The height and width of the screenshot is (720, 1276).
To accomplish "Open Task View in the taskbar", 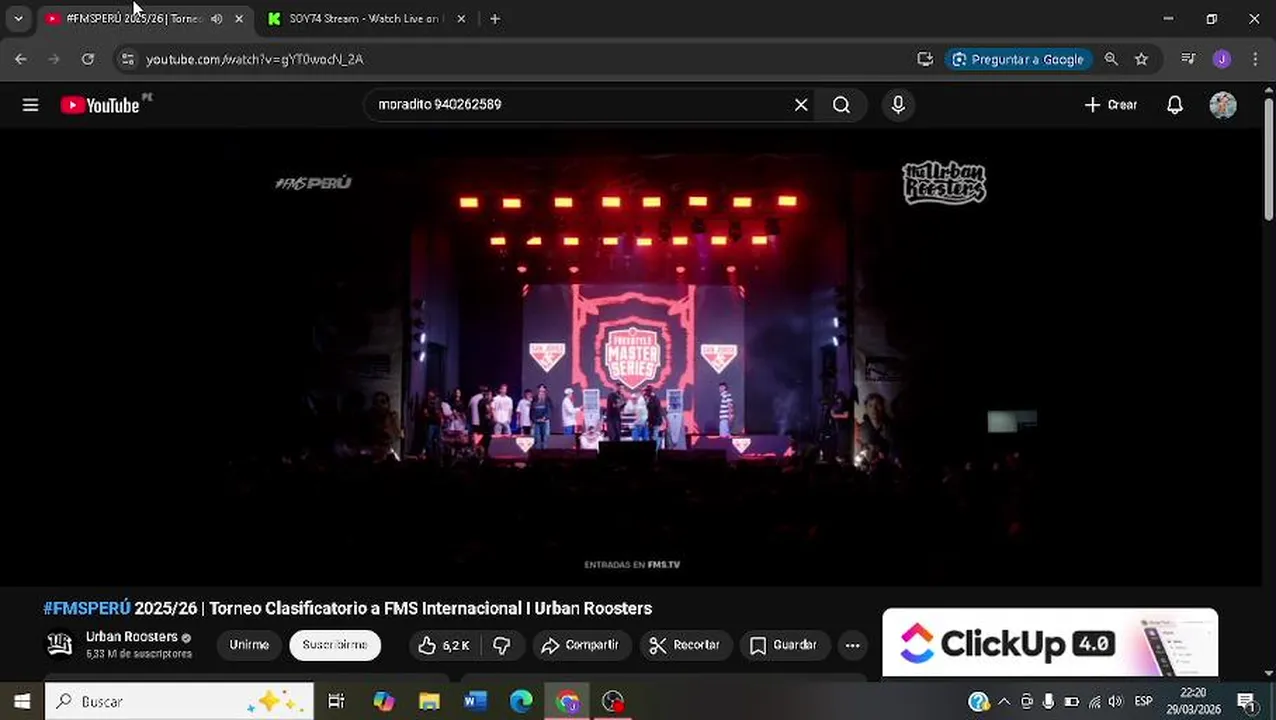I will [336, 701].
